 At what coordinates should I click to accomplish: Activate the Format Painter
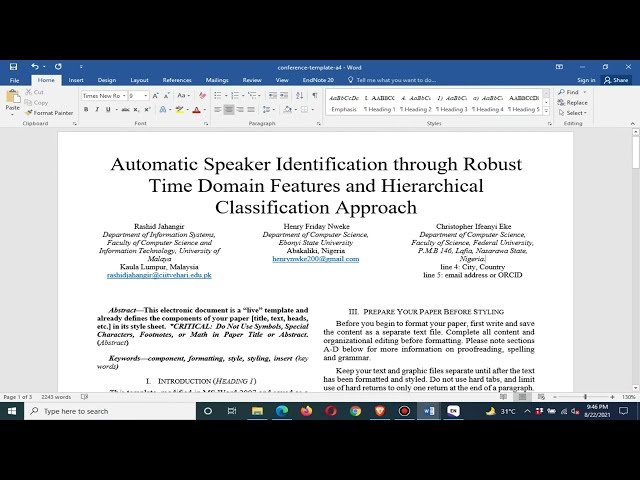click(x=49, y=113)
